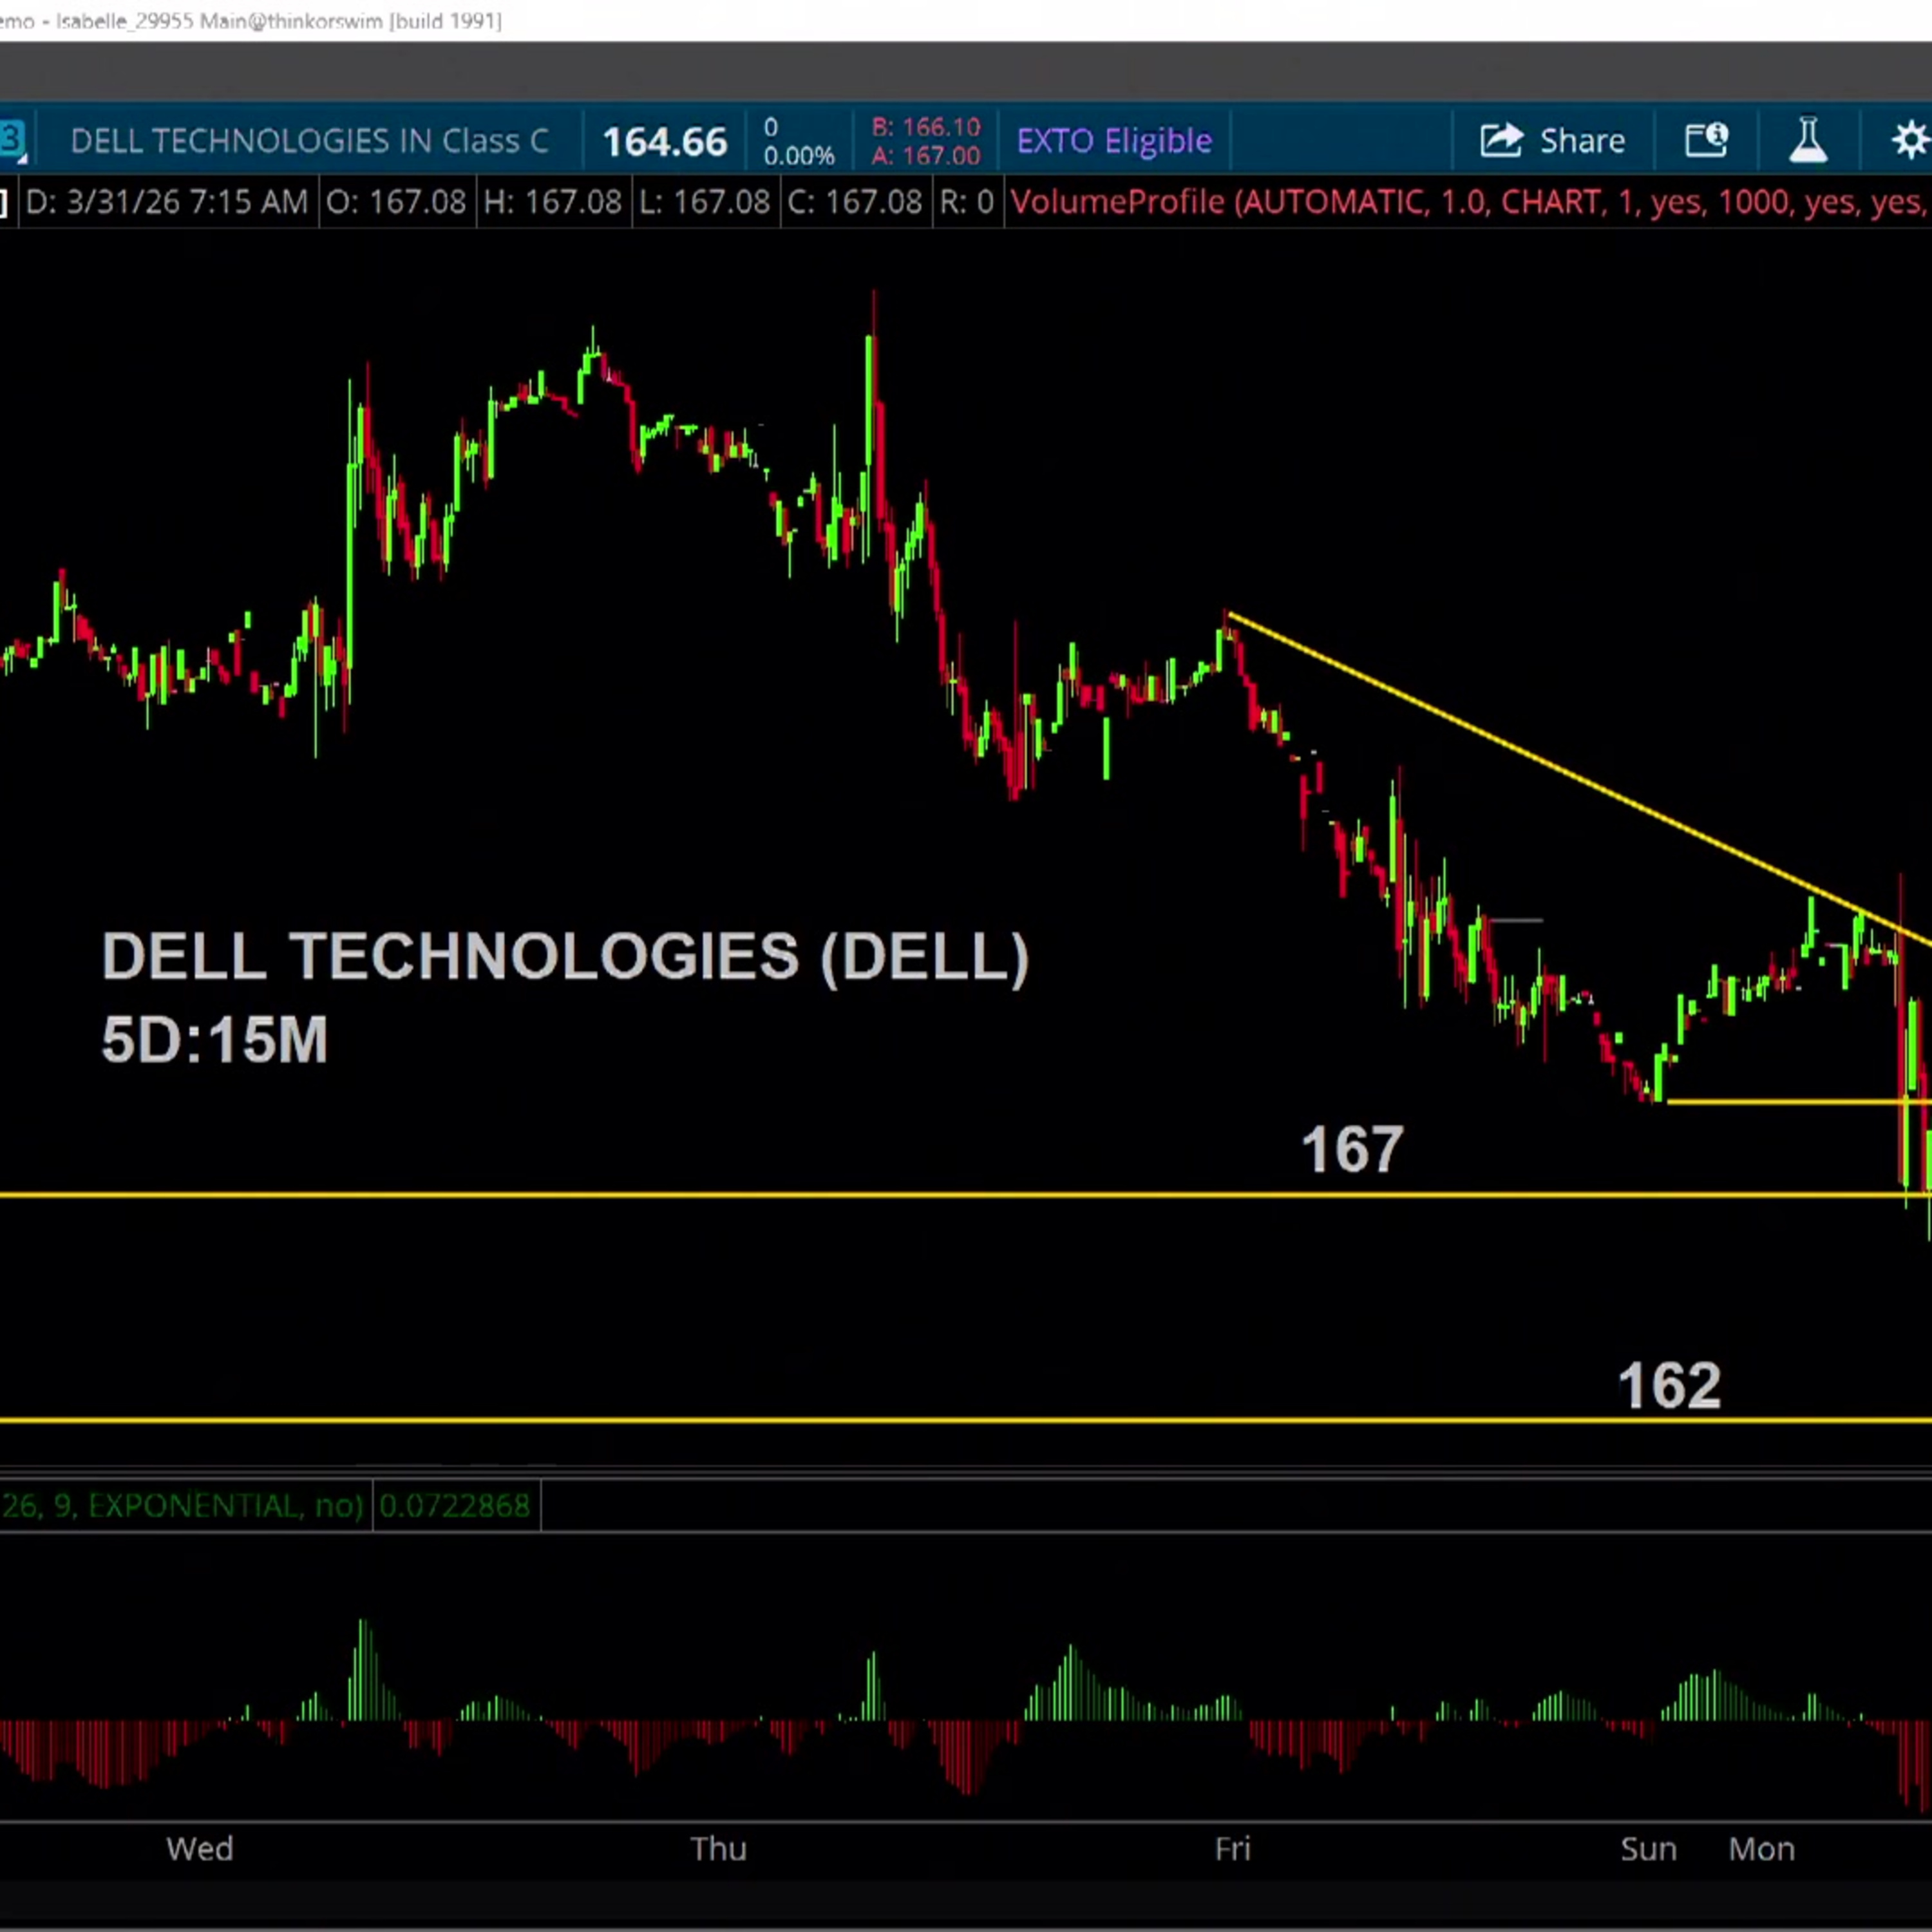Click the last price 164.66
Screen dimensions: 1932x1932
coord(665,141)
